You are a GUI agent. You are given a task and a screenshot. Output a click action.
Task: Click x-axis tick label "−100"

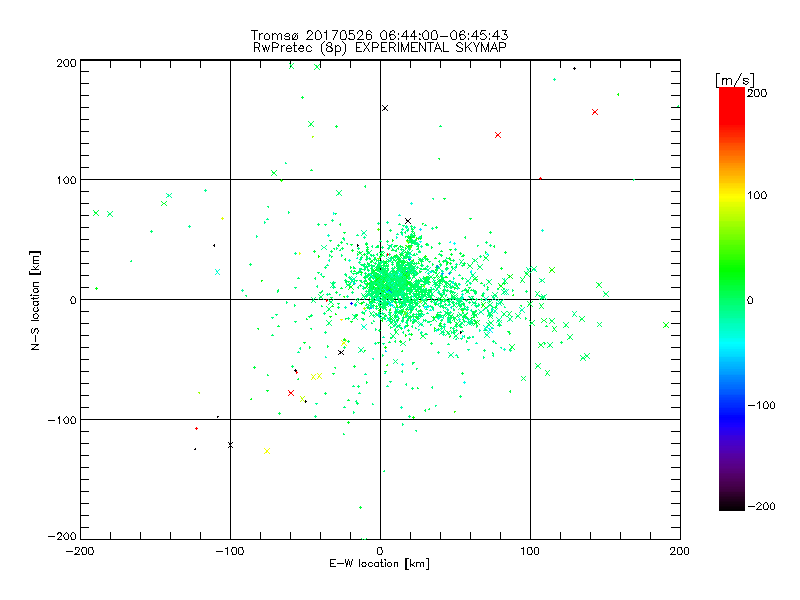click(230, 551)
